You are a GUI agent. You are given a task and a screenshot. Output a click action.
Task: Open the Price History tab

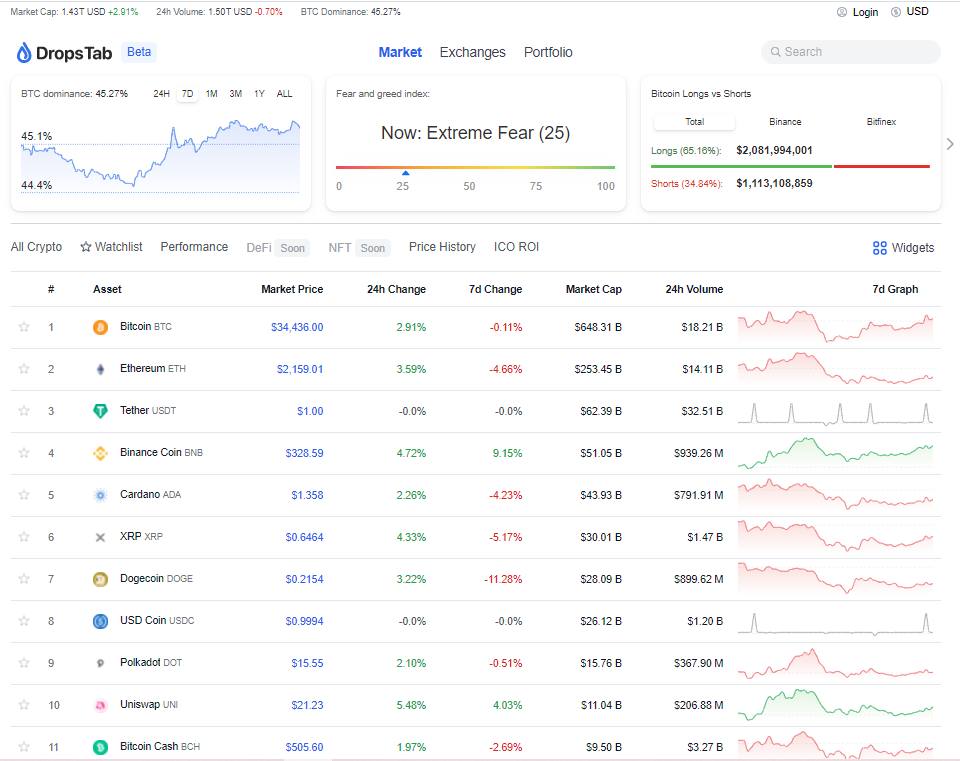point(442,247)
